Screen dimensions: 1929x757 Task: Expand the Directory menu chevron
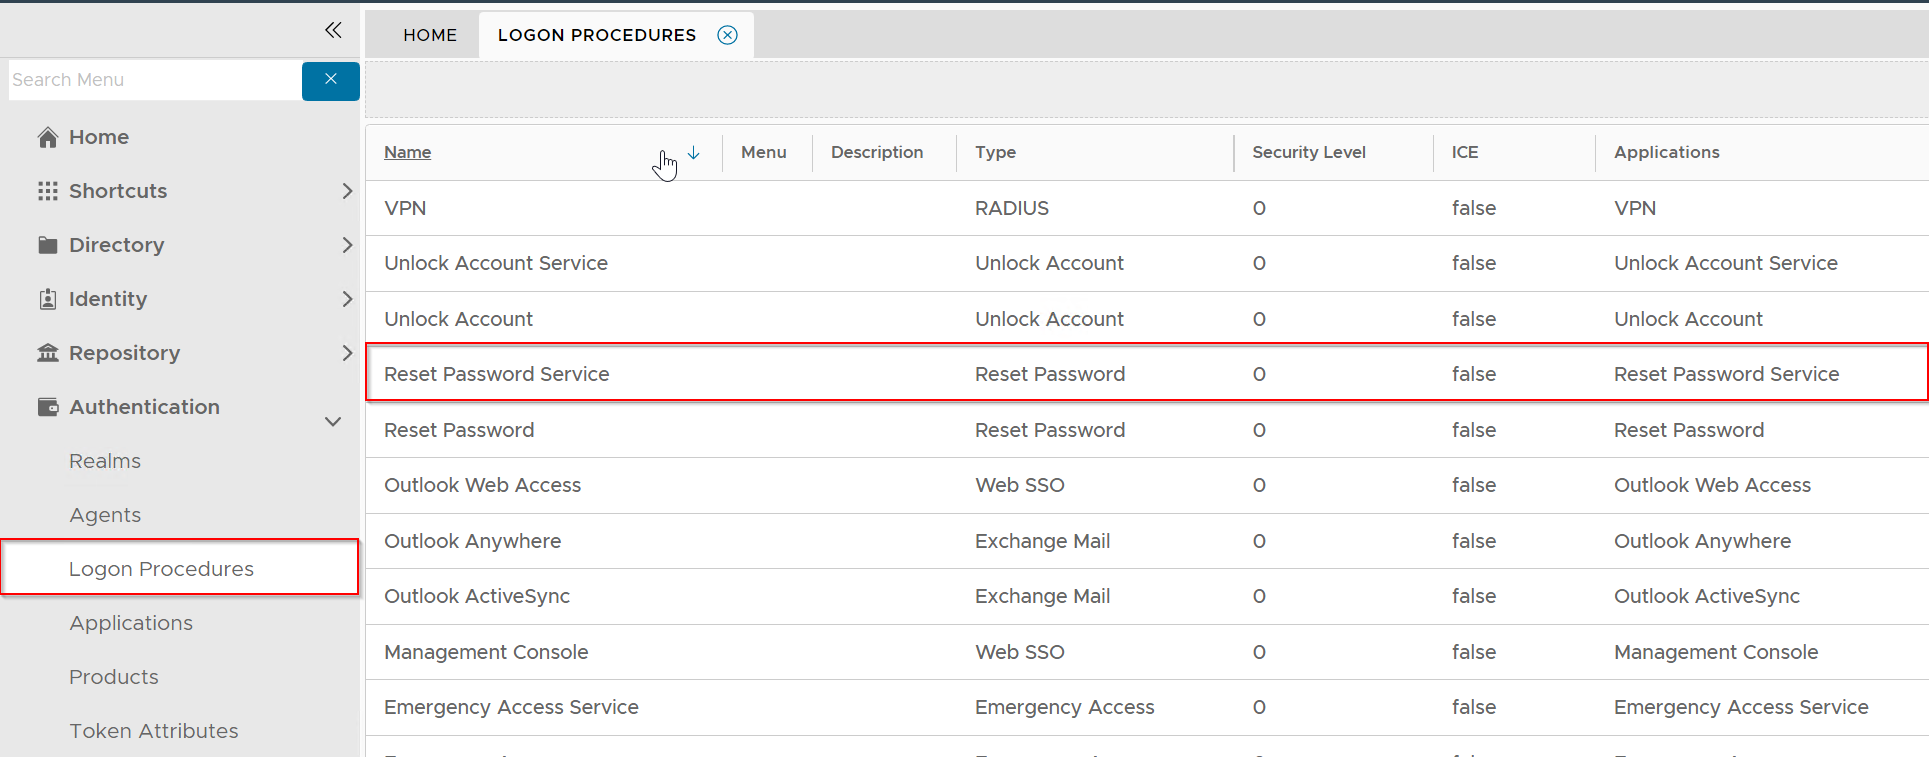[x=346, y=245]
